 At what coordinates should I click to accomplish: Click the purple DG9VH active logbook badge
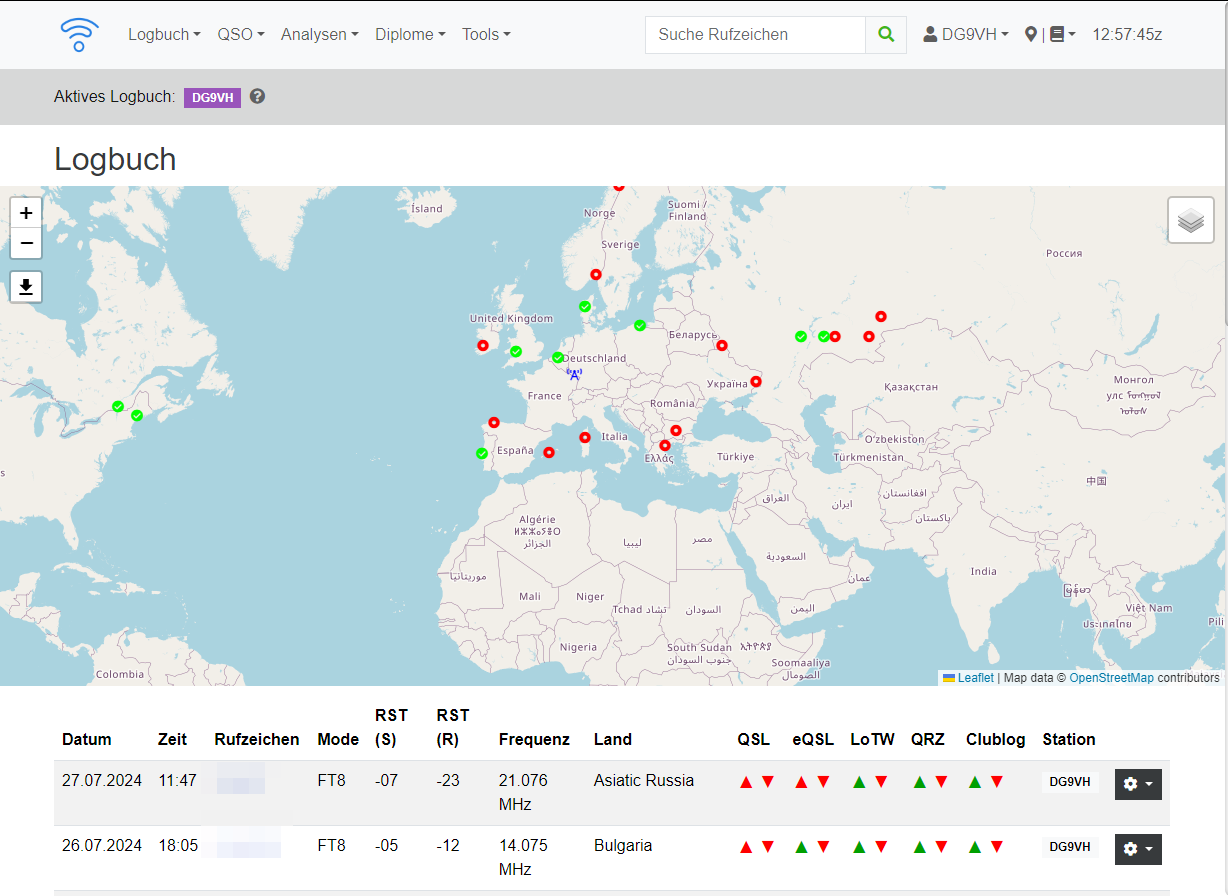click(x=212, y=97)
